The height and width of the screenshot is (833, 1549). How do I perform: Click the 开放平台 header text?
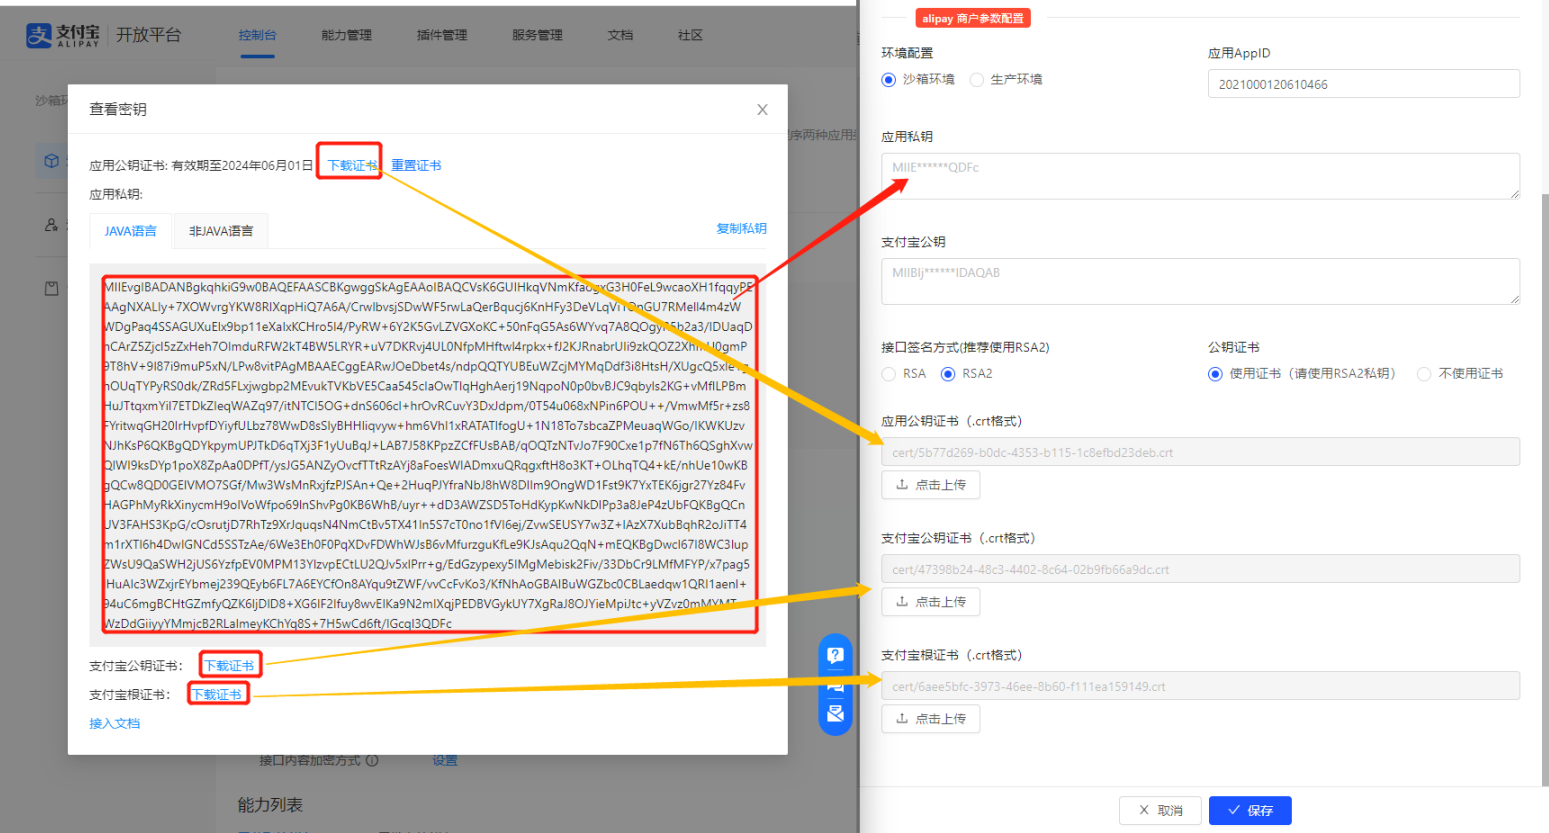point(149,35)
